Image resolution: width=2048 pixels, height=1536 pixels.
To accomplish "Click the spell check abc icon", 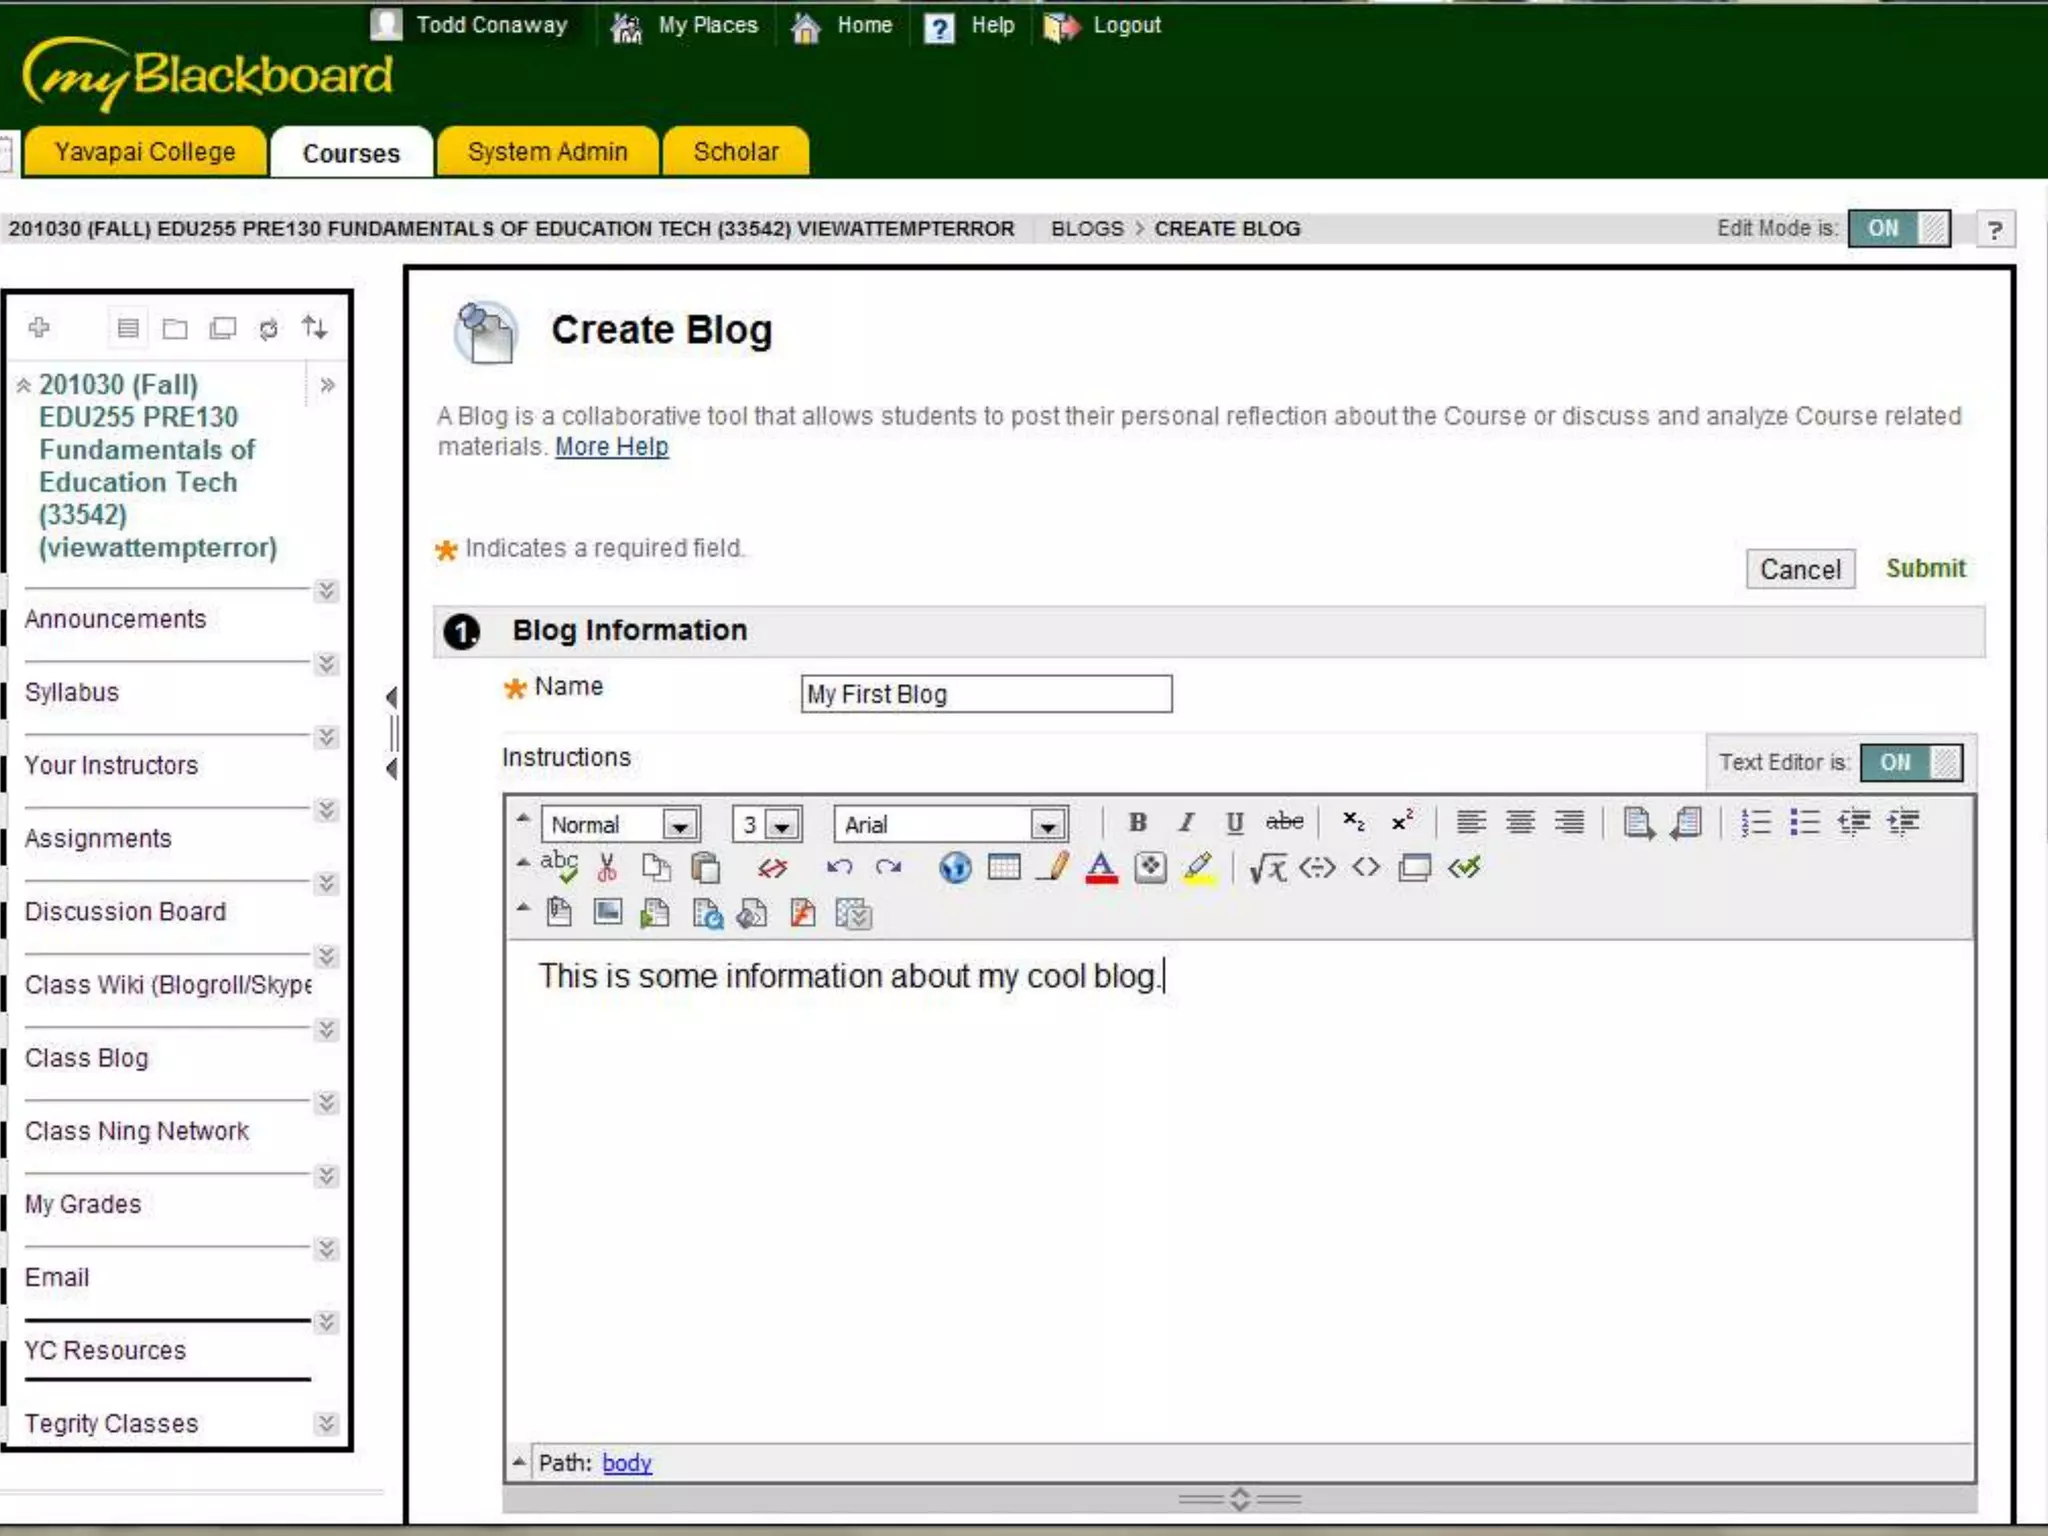I will [x=559, y=866].
